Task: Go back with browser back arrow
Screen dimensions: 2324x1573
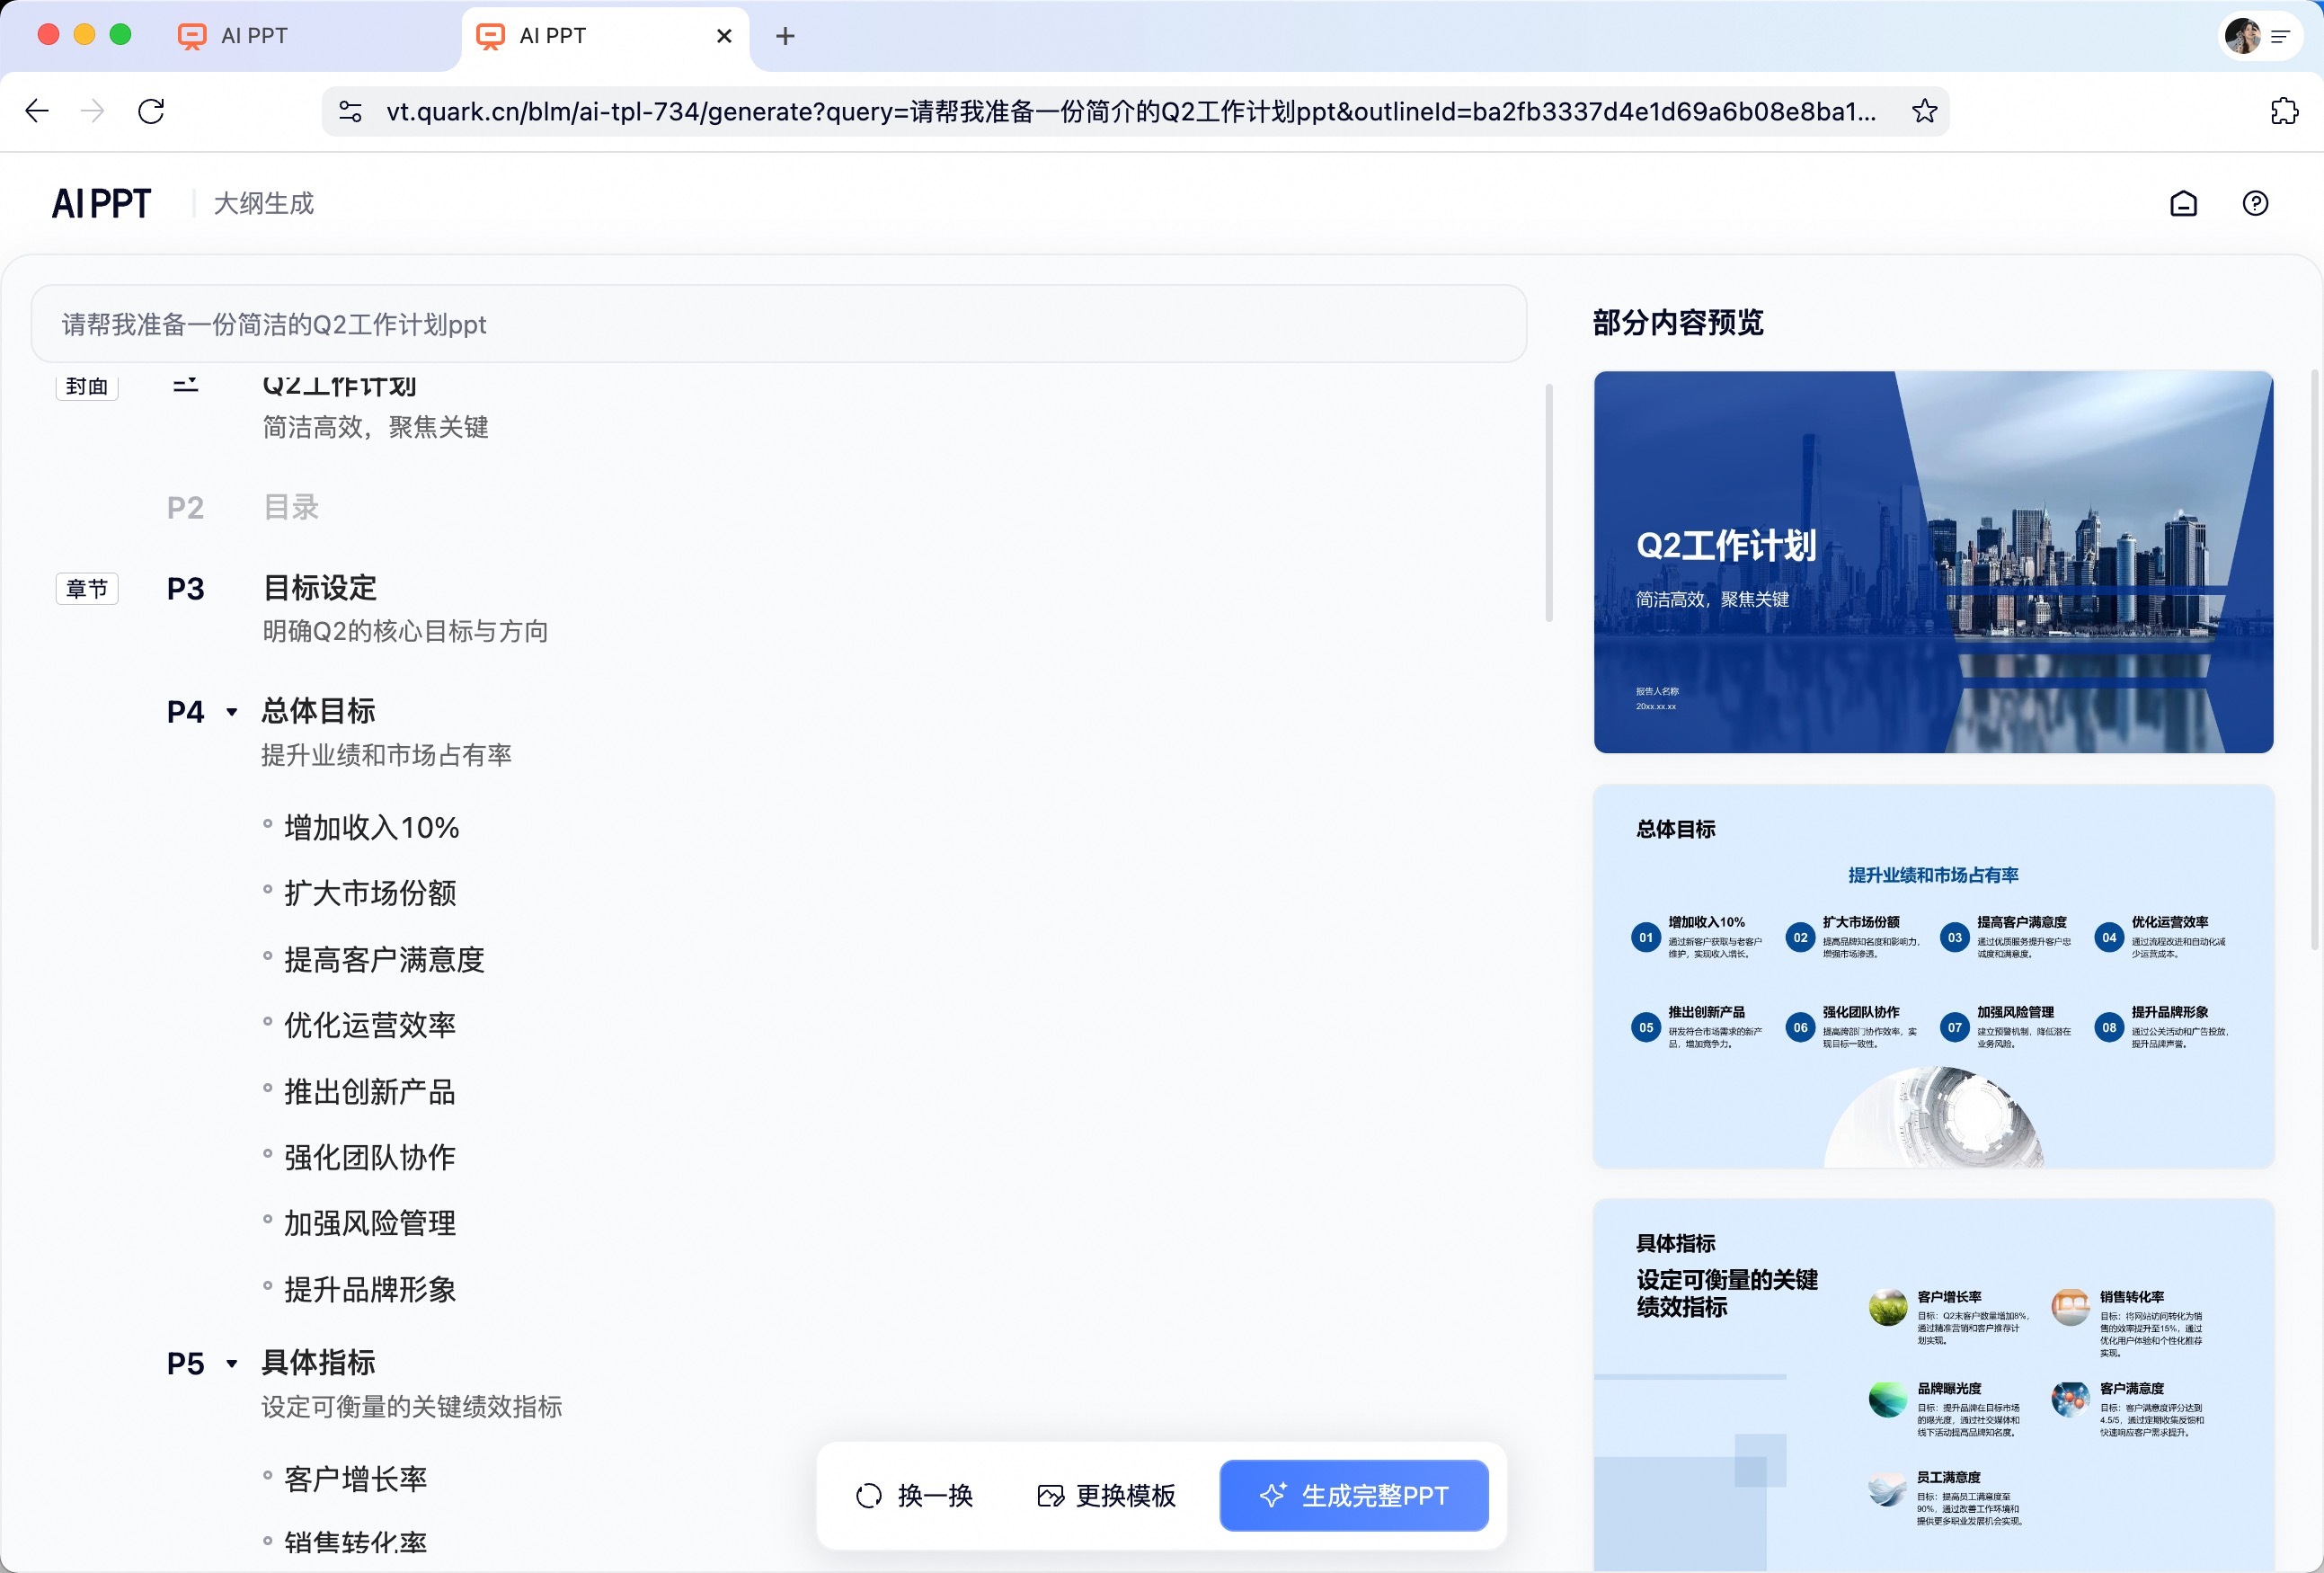Action: 37,111
